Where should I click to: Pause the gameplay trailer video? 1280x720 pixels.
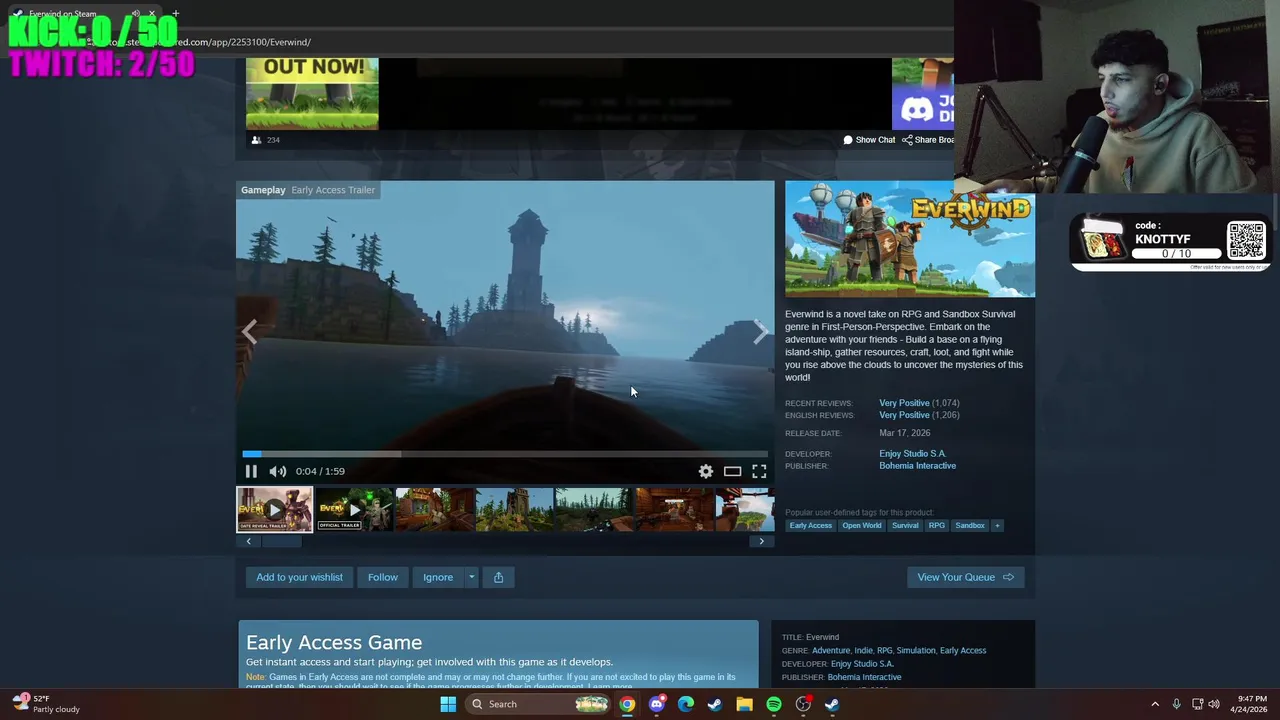click(251, 471)
